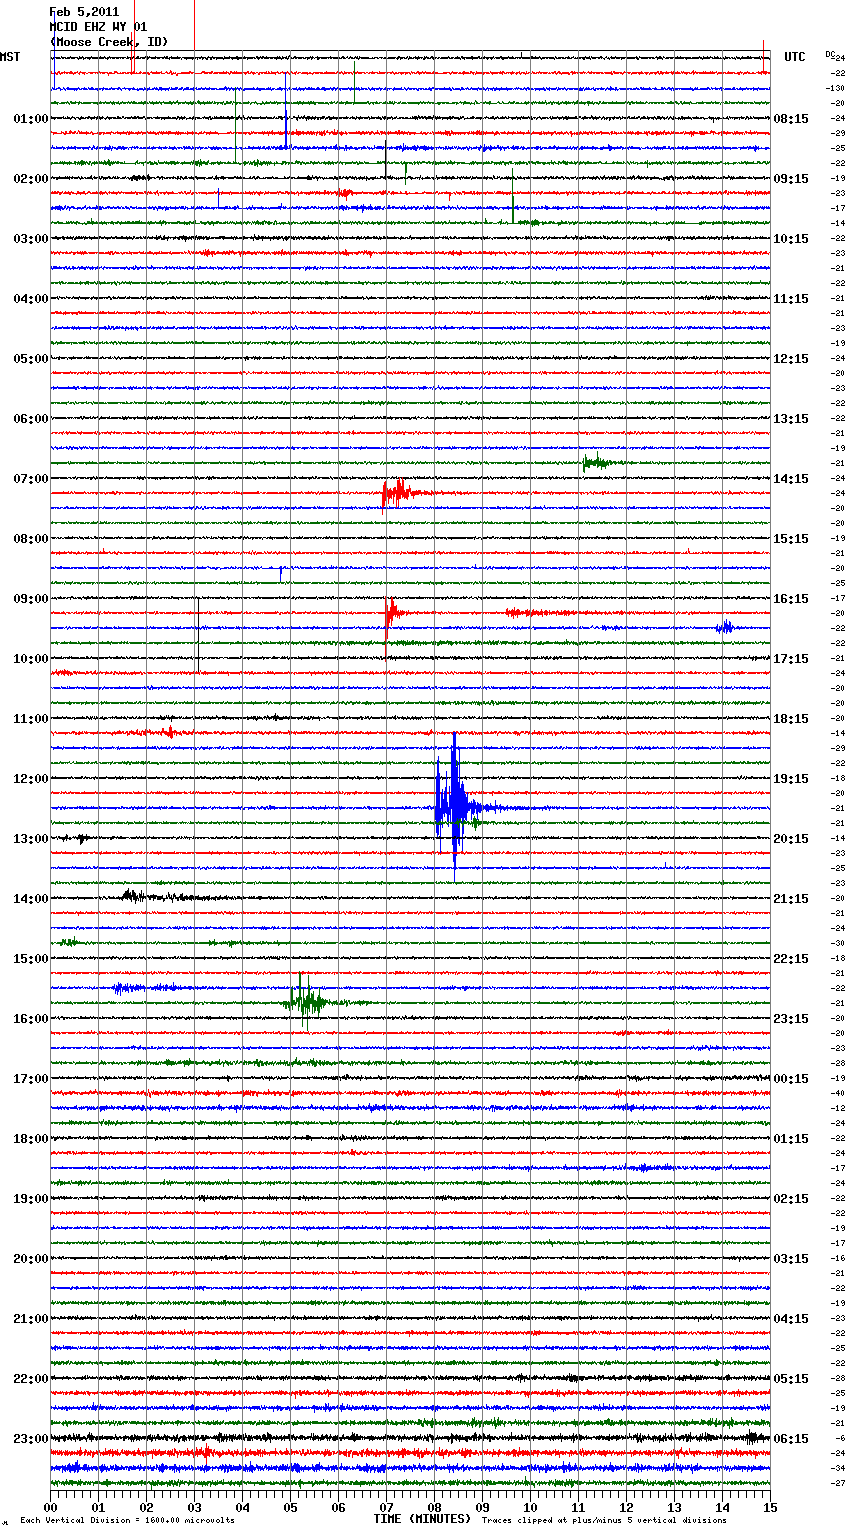This screenshot has width=850, height=1534.
Task: Click the "07:00" MST time label
Action: (31, 479)
